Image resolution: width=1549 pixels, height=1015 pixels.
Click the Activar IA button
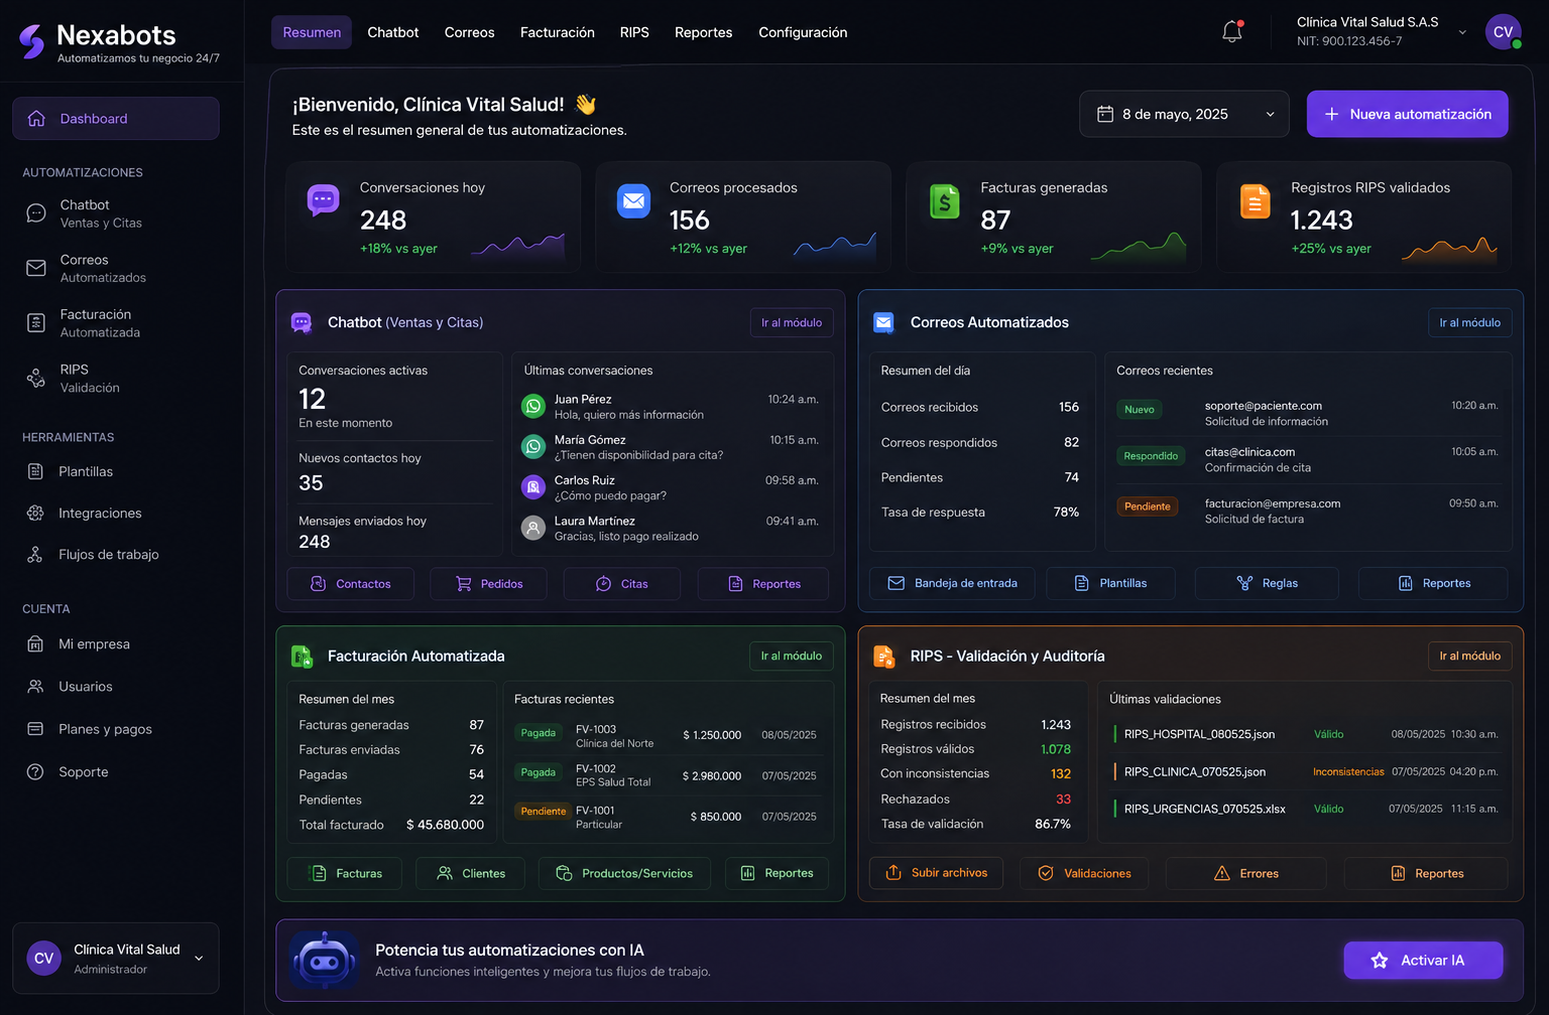click(1423, 960)
